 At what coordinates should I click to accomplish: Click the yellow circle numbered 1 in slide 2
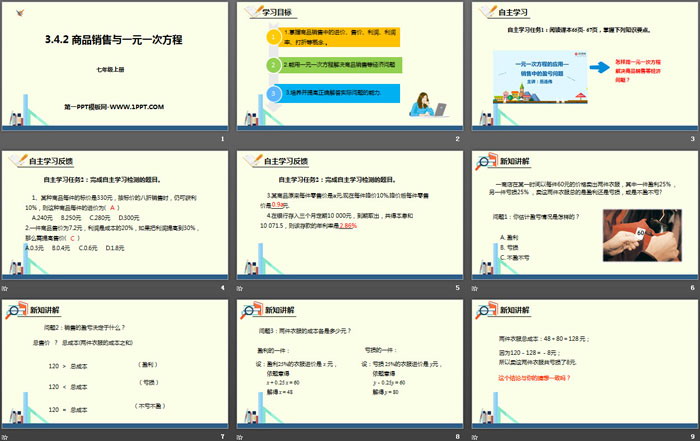point(273,37)
